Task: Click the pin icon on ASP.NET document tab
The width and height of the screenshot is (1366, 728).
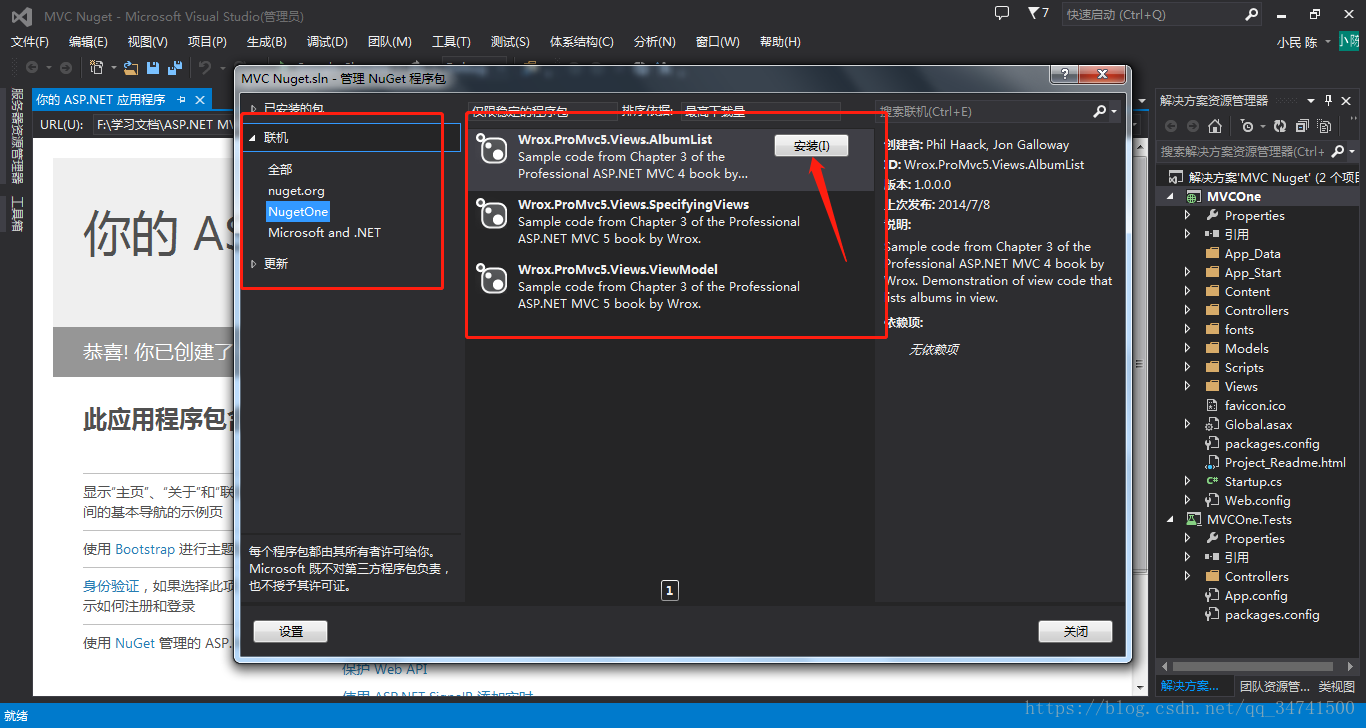Action: coord(182,100)
